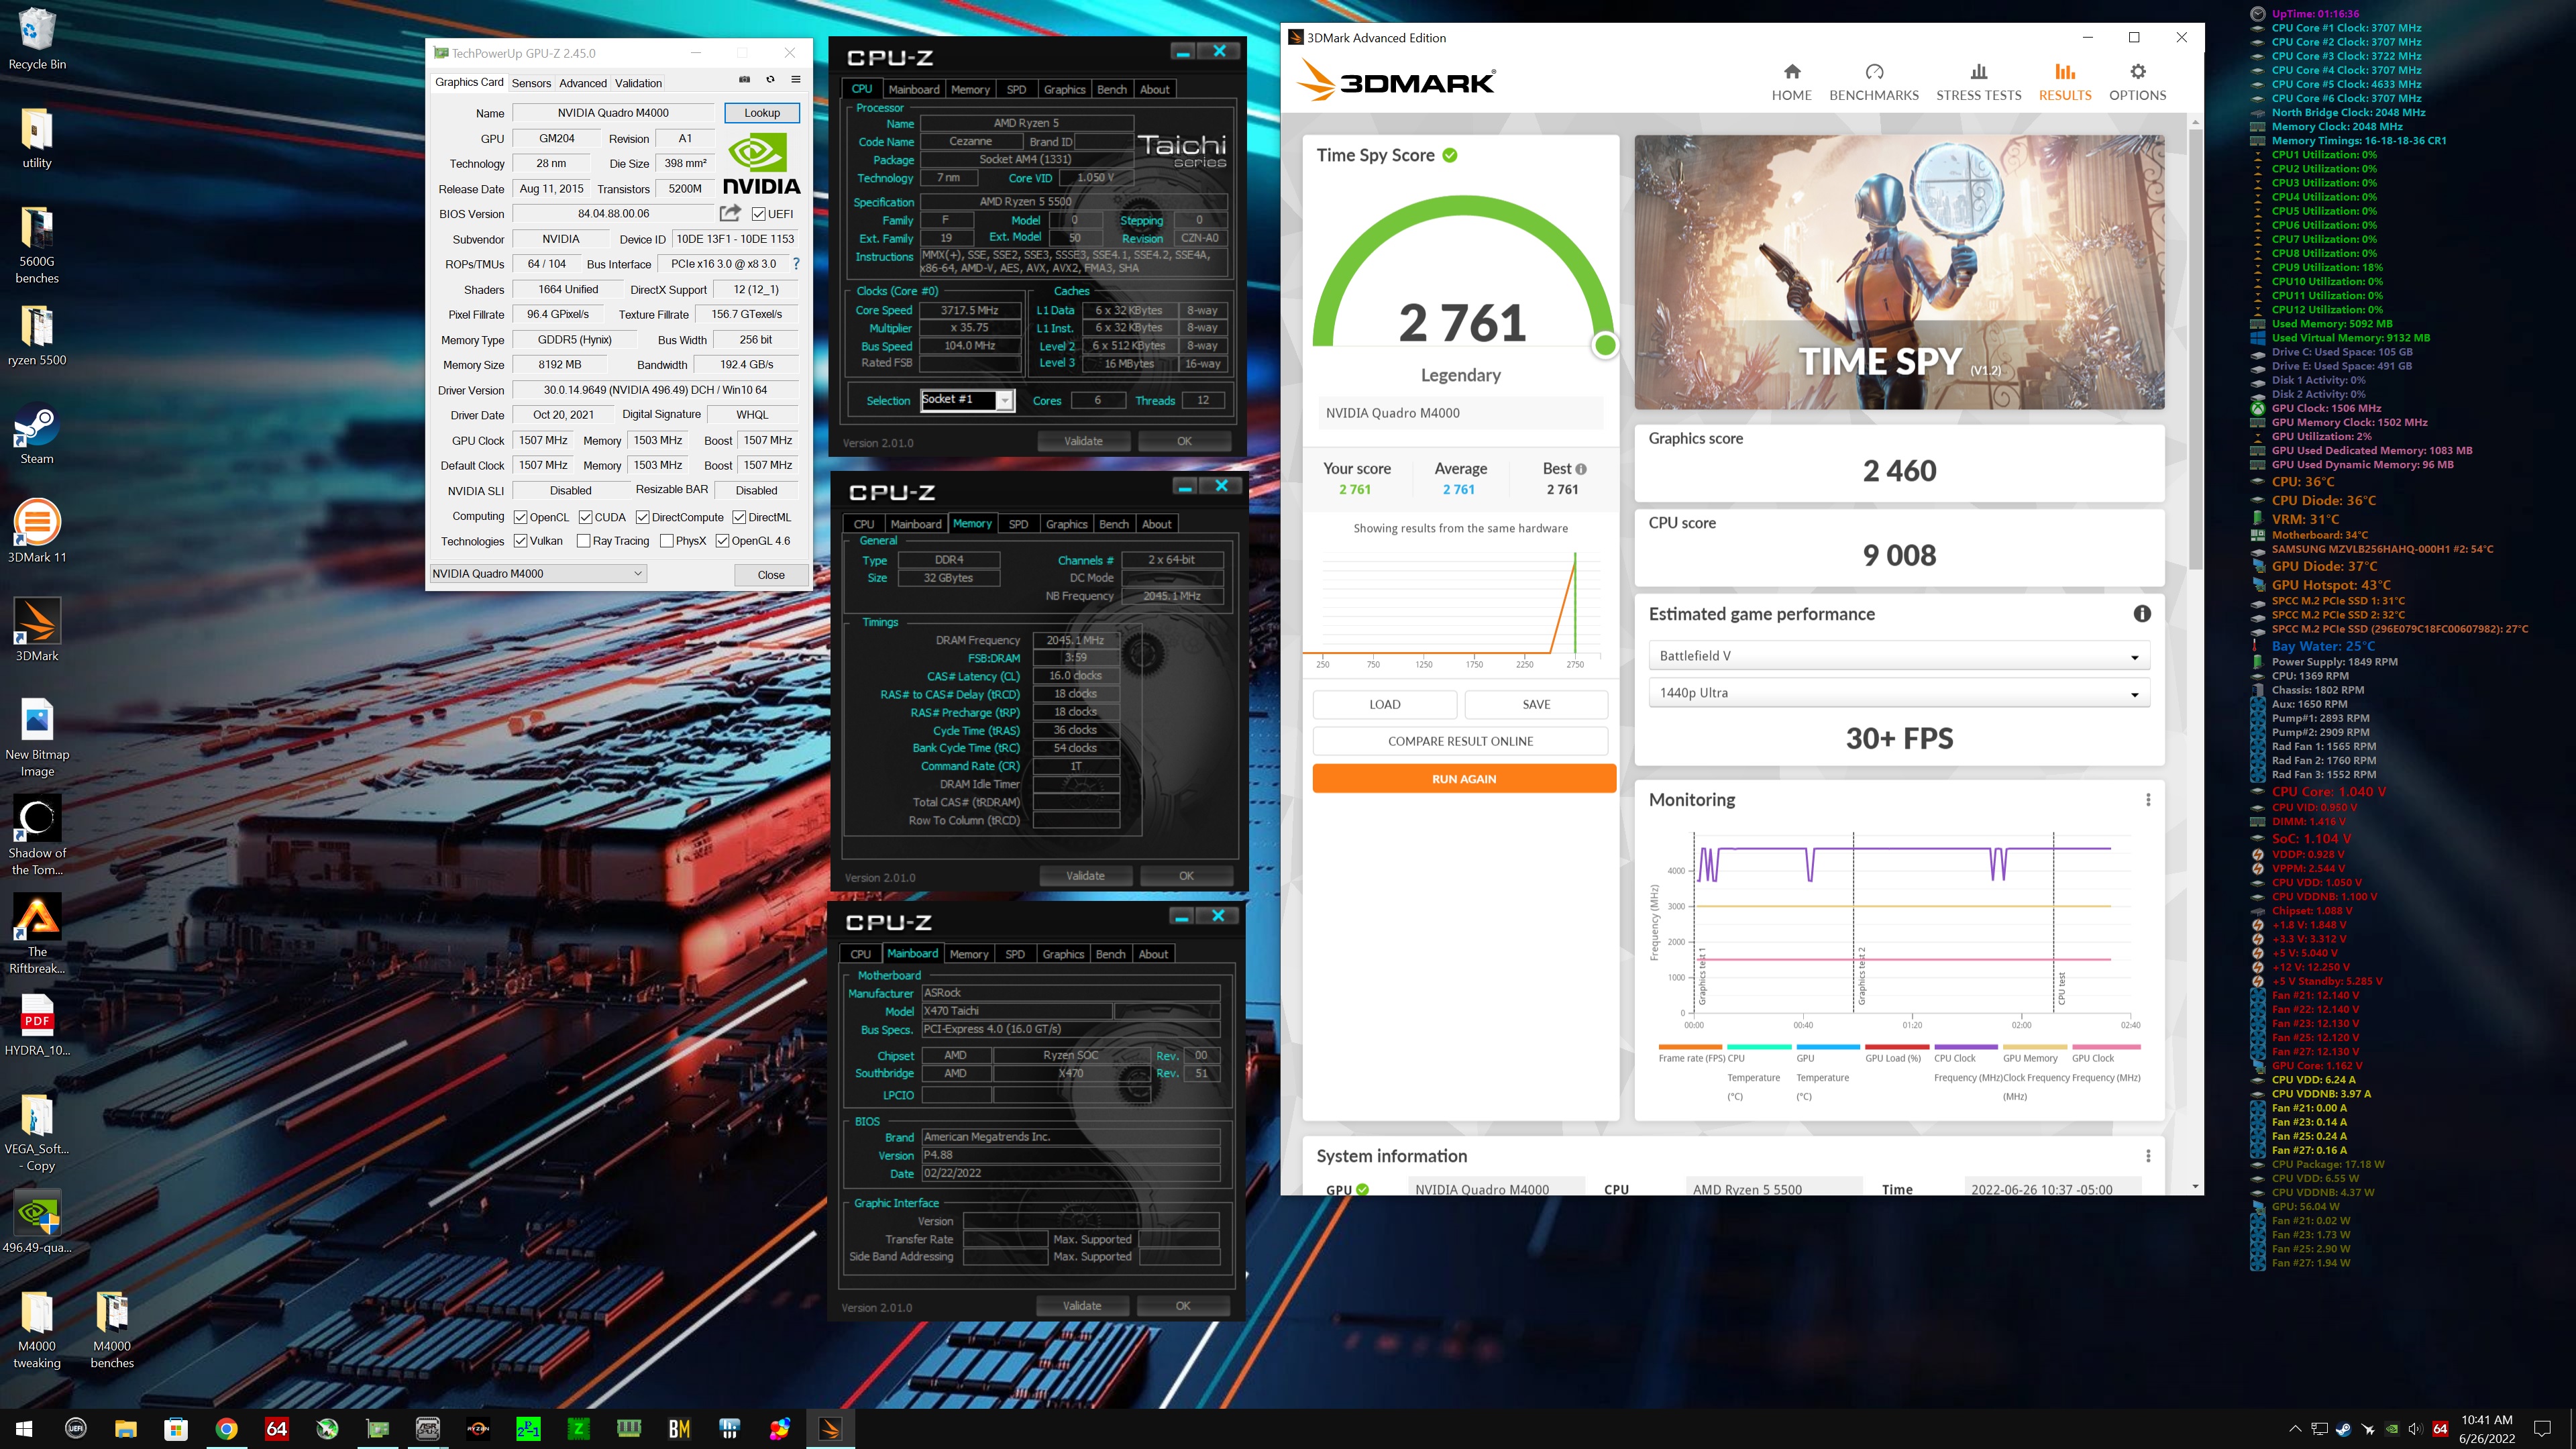Open the Monitoring three-dot menu
Screen dimensions: 2576x1449
2148,800
